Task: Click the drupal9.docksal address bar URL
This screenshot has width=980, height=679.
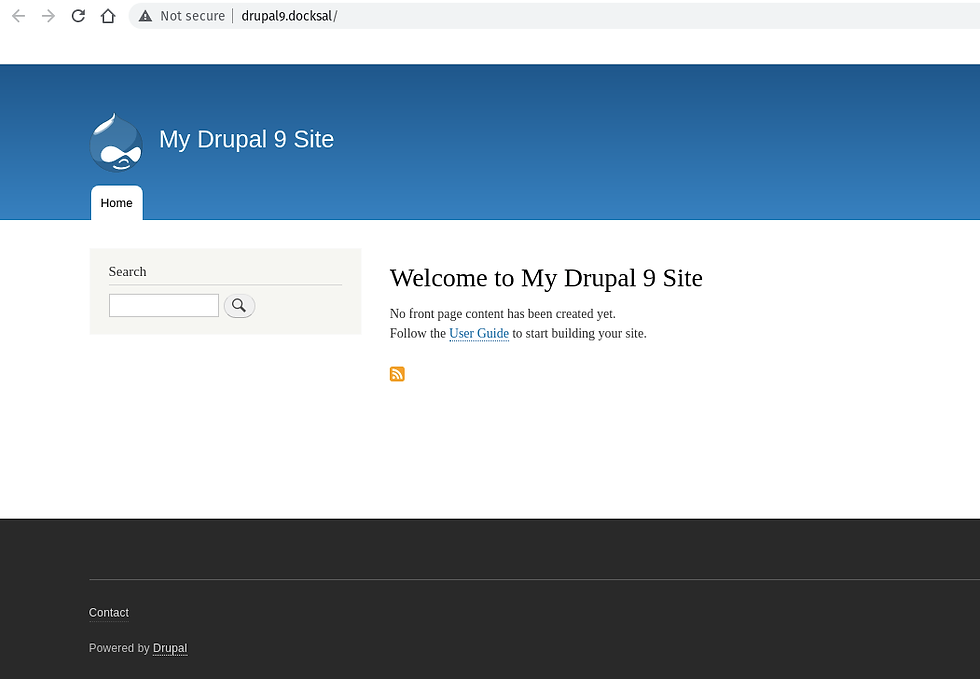Action: pos(289,16)
